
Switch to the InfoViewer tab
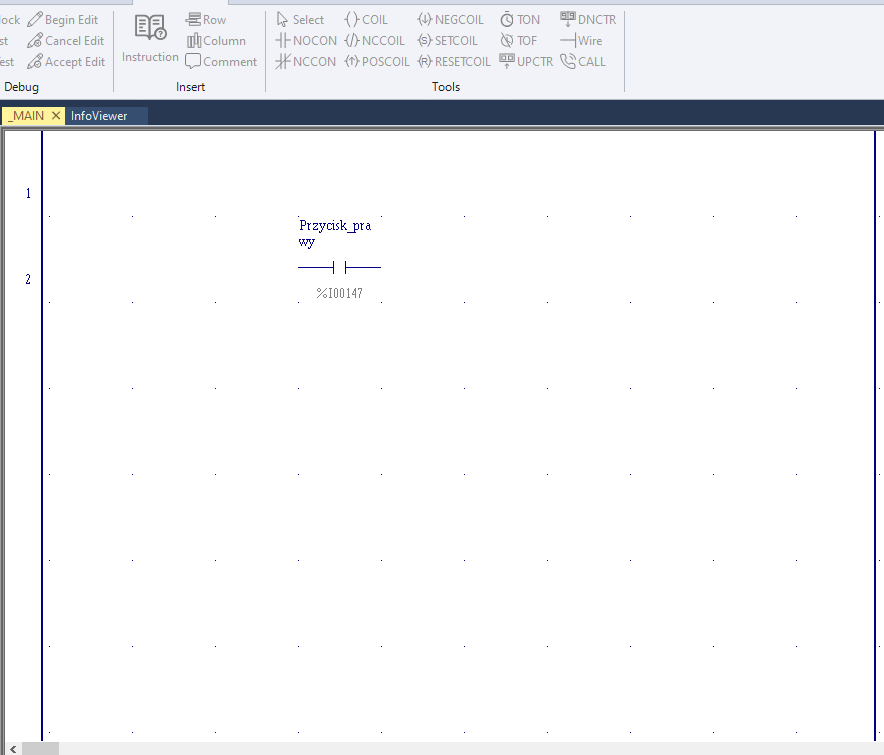tap(99, 116)
